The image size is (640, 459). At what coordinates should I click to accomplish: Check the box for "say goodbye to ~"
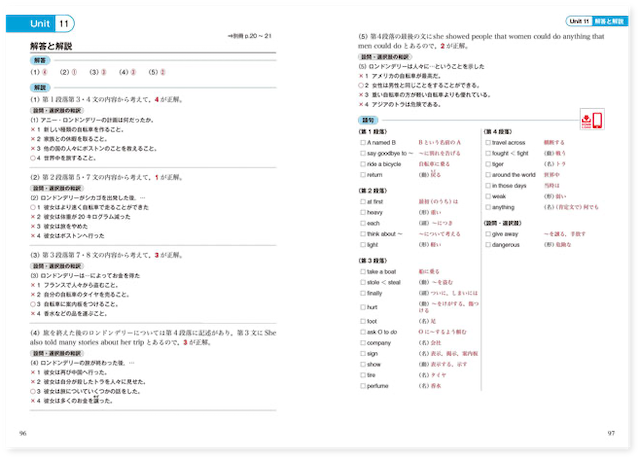click(x=362, y=153)
